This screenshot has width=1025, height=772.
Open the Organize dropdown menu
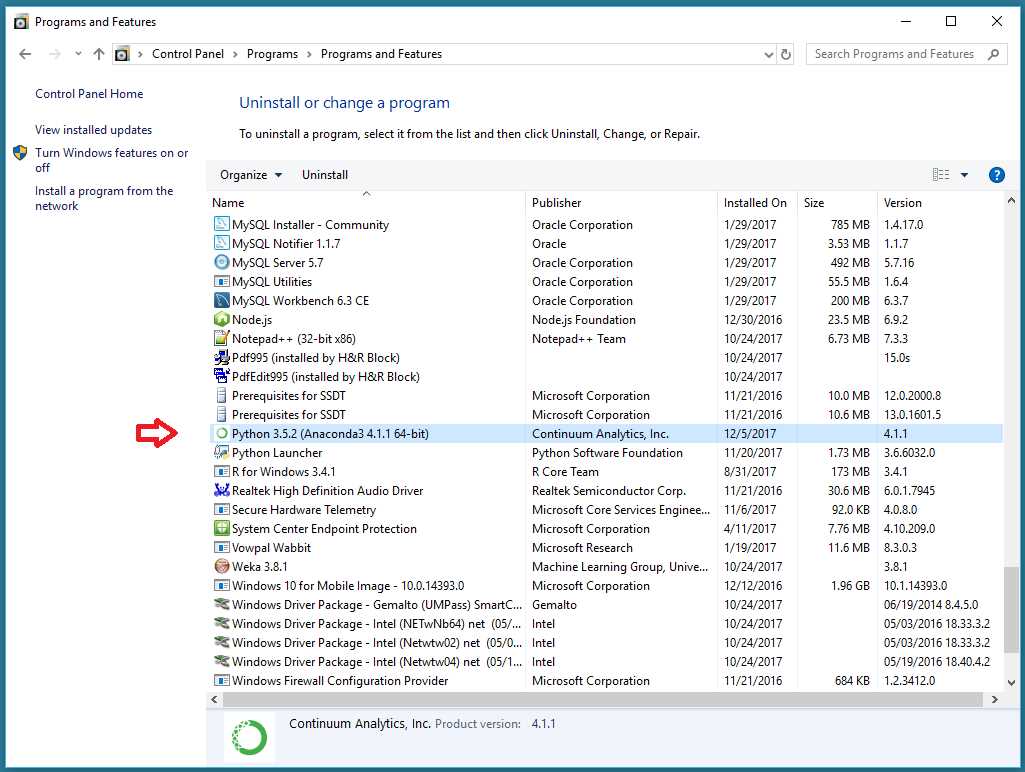pyautogui.click(x=250, y=175)
